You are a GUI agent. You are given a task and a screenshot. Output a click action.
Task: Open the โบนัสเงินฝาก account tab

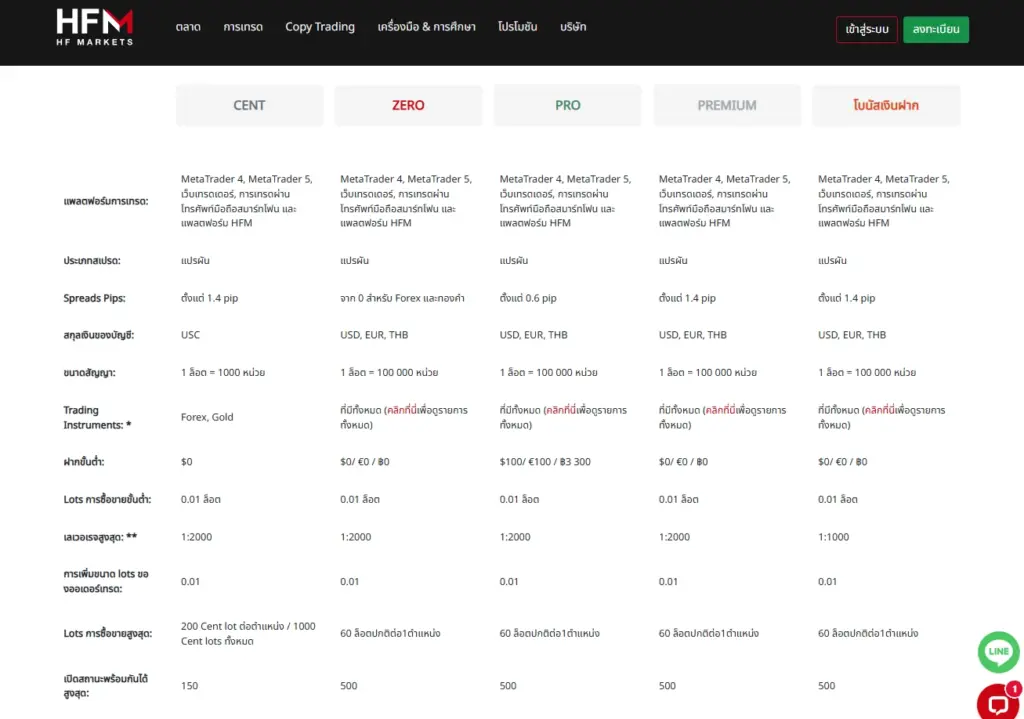tap(886, 105)
